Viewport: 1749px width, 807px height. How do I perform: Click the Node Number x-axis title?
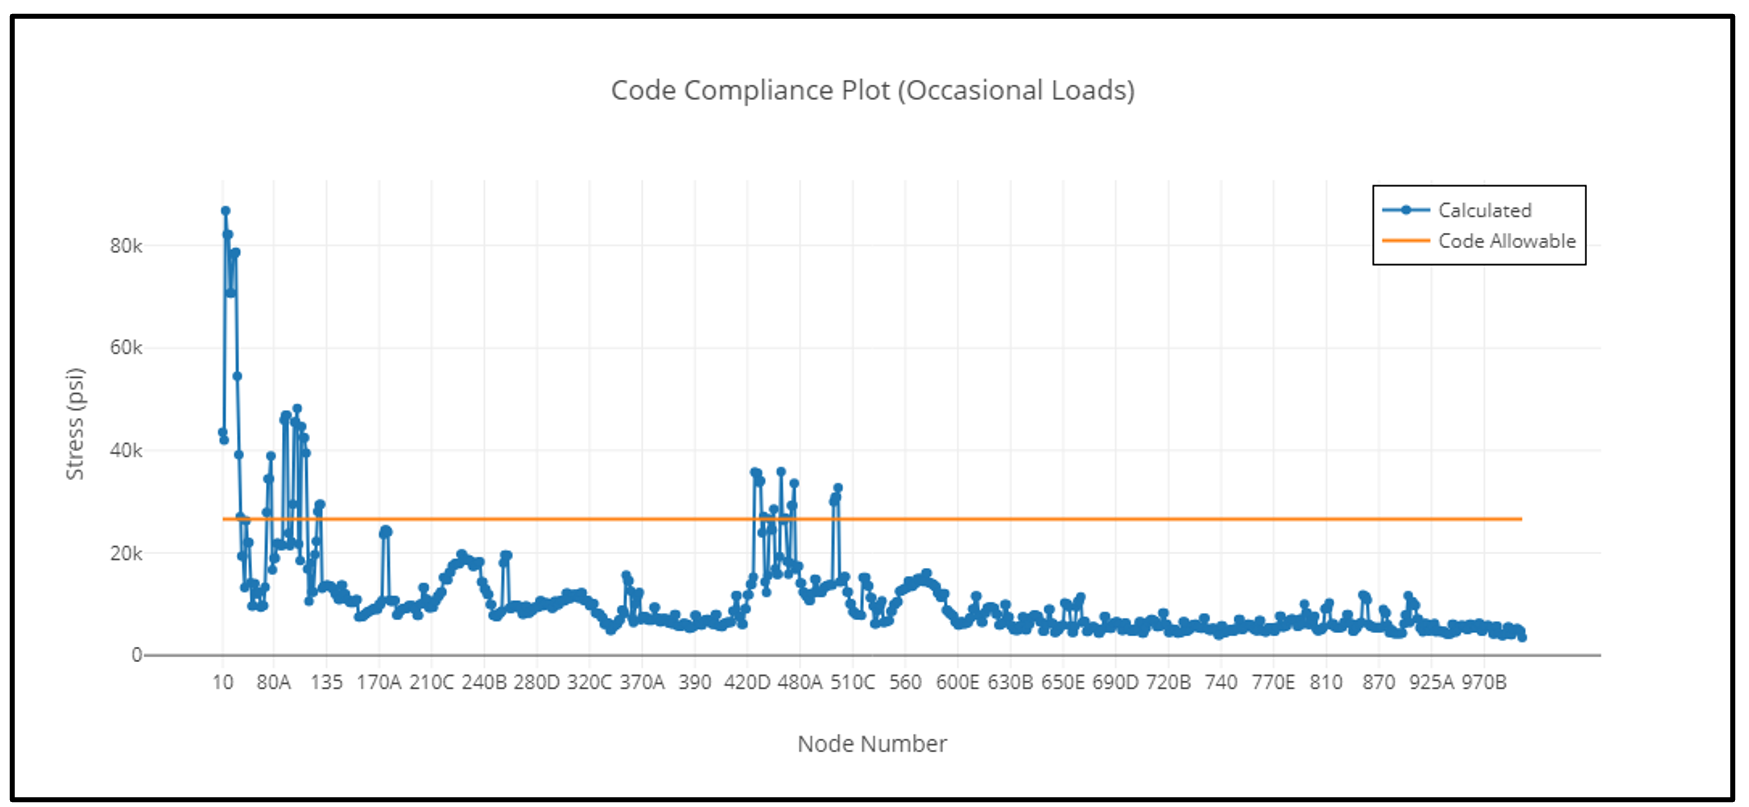pyautogui.click(x=872, y=744)
